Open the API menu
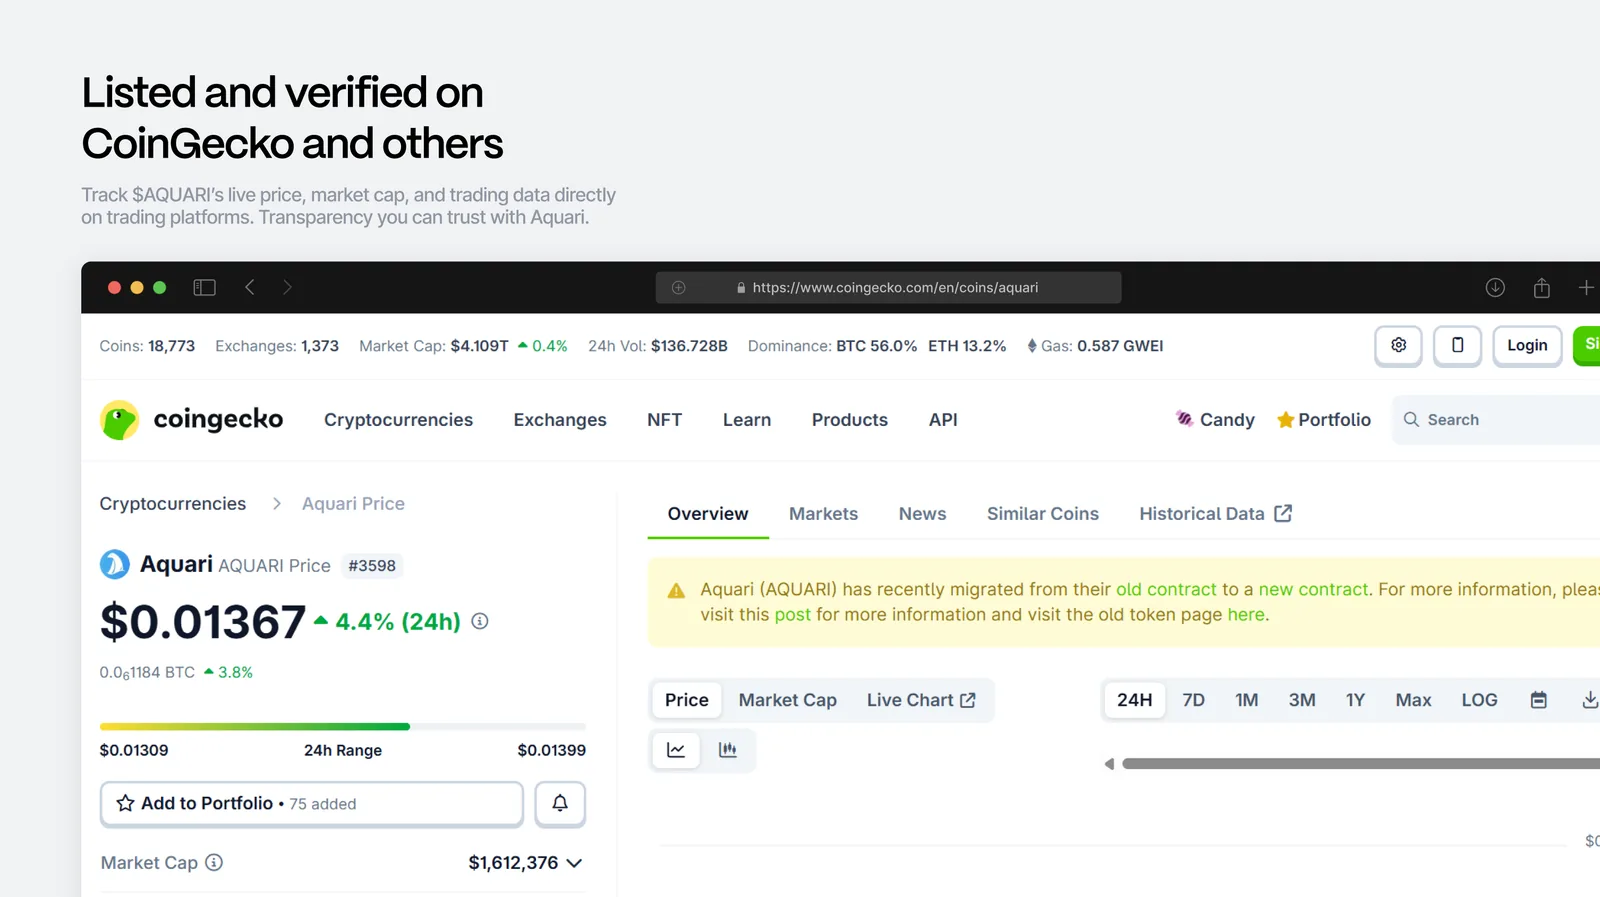1600x897 pixels. [x=943, y=420]
